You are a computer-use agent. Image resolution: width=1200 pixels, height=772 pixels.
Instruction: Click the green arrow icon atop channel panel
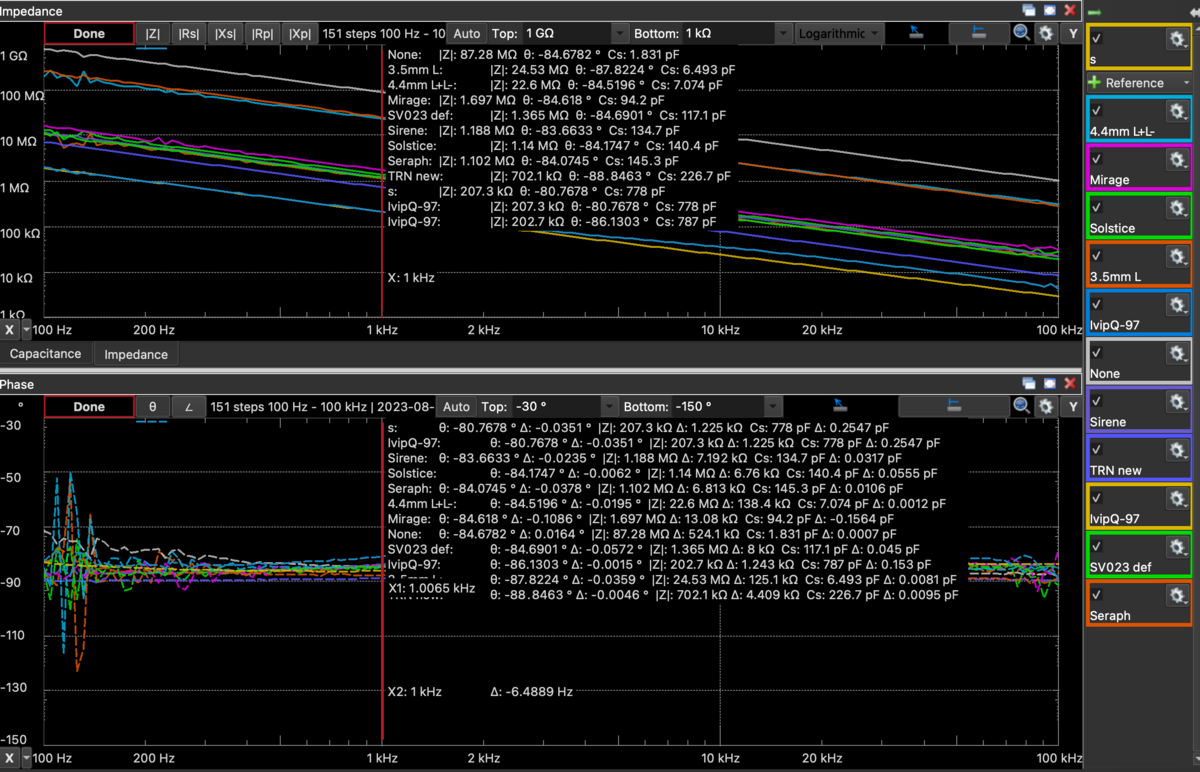pos(1095,12)
